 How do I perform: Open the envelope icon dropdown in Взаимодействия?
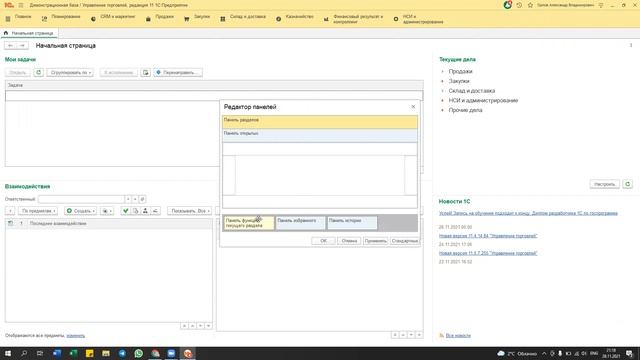pyautogui.click(x=107, y=211)
